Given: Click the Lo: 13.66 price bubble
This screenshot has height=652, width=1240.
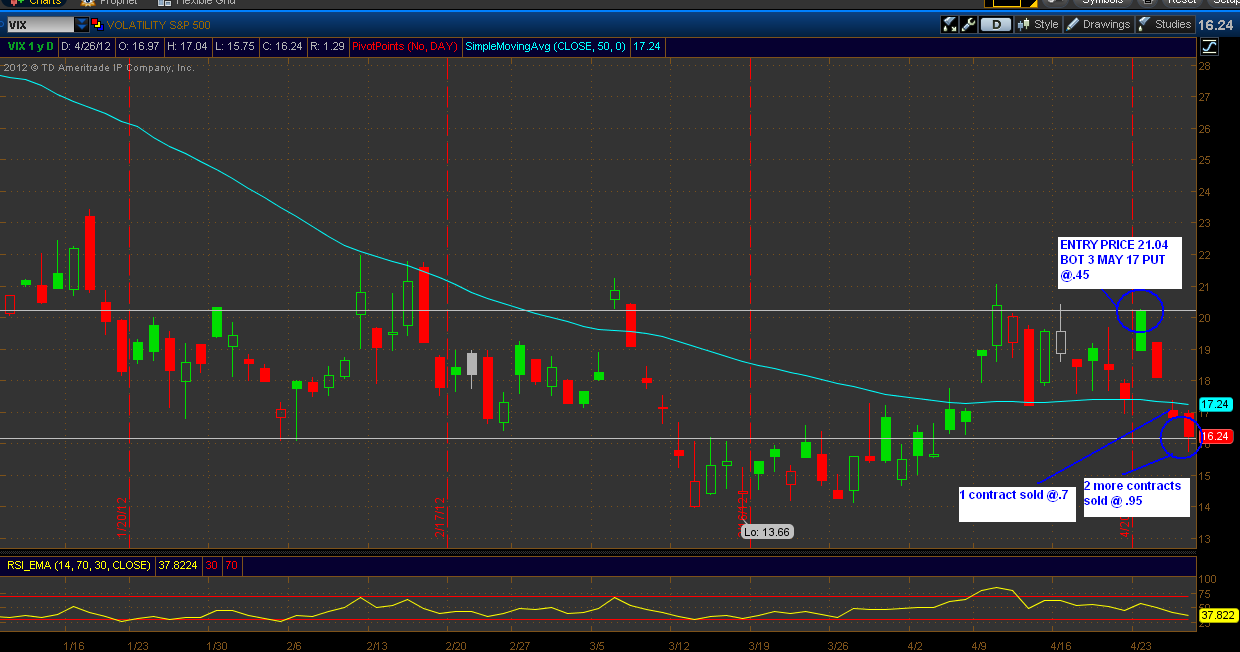Looking at the screenshot, I should tap(768, 532).
